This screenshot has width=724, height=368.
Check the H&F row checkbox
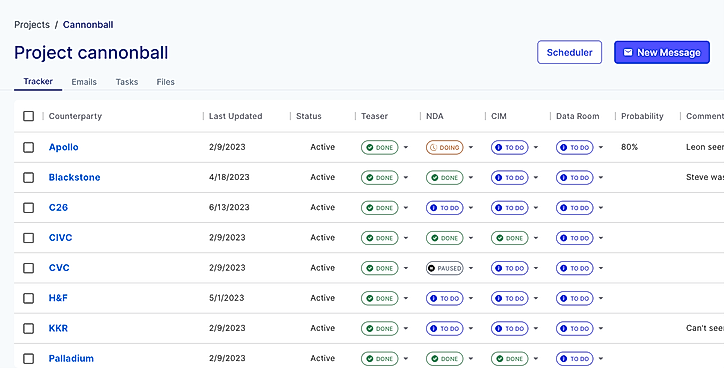(x=29, y=298)
